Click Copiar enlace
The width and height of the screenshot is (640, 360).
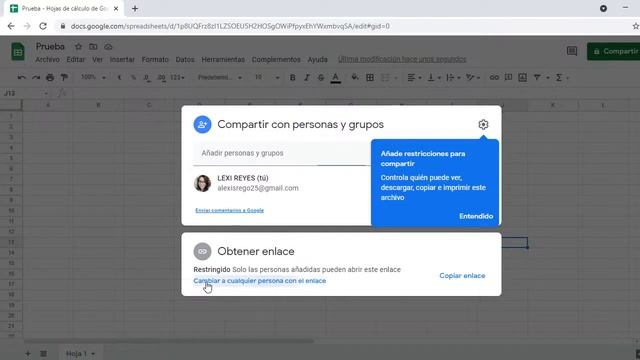462,276
